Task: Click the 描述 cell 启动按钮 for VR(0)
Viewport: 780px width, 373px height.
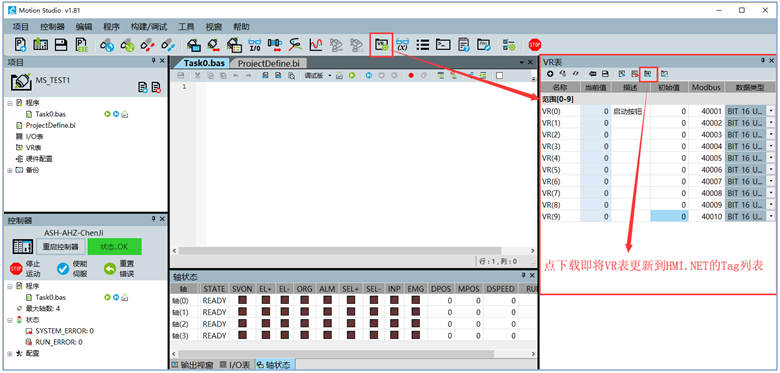Action: click(631, 111)
